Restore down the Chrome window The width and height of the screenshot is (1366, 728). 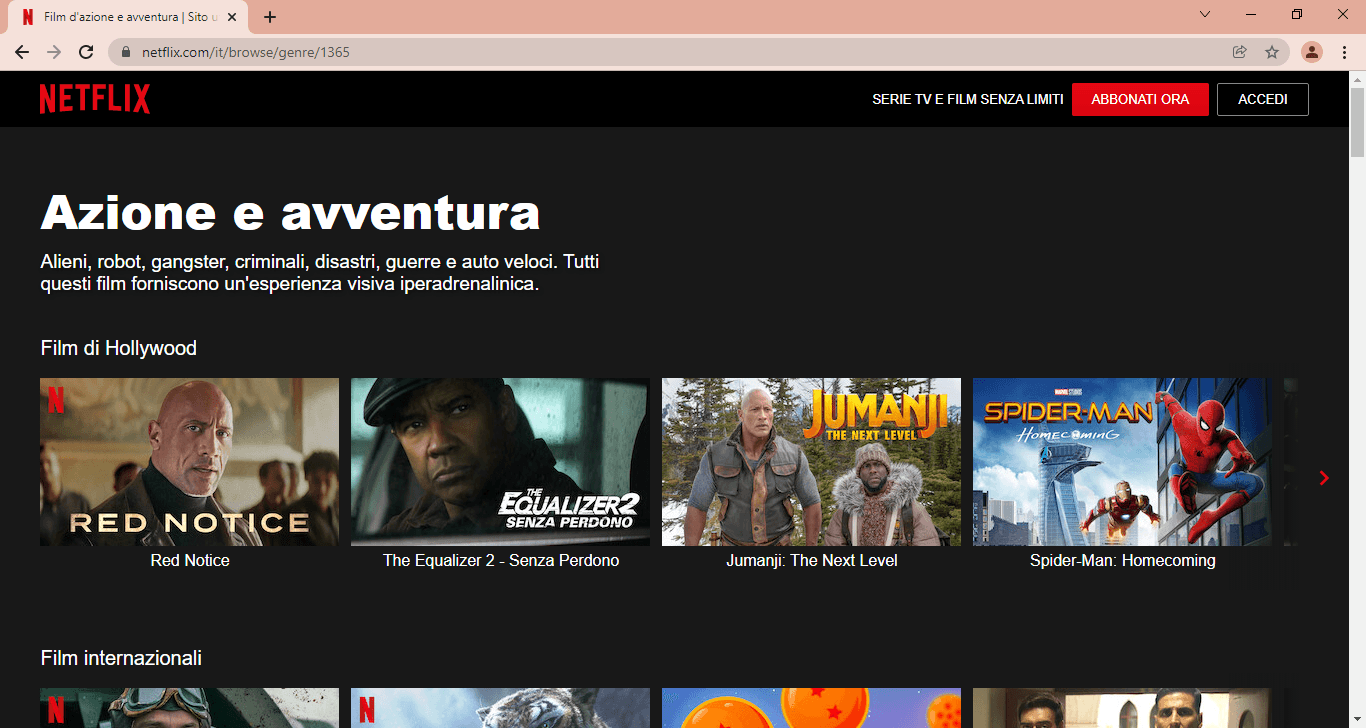pyautogui.click(x=1297, y=14)
